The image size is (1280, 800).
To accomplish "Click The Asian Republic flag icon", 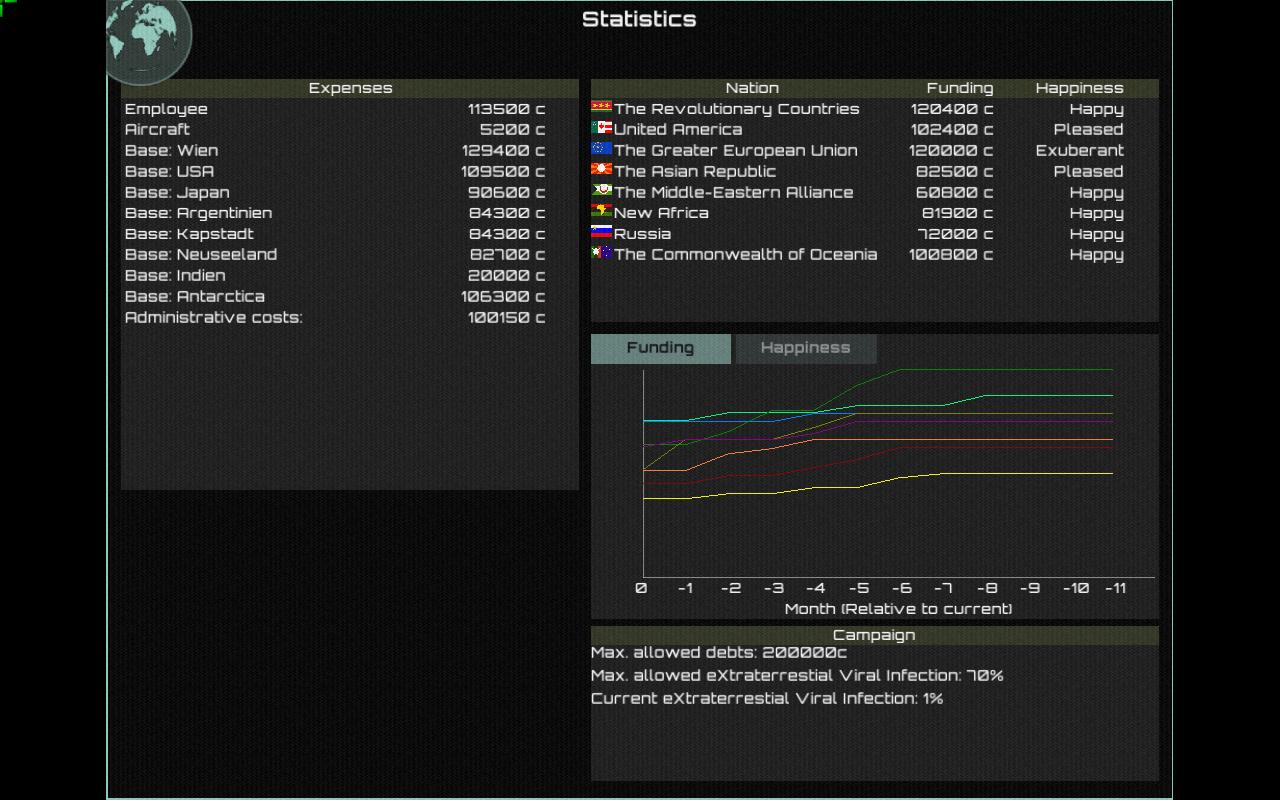I will (x=601, y=170).
